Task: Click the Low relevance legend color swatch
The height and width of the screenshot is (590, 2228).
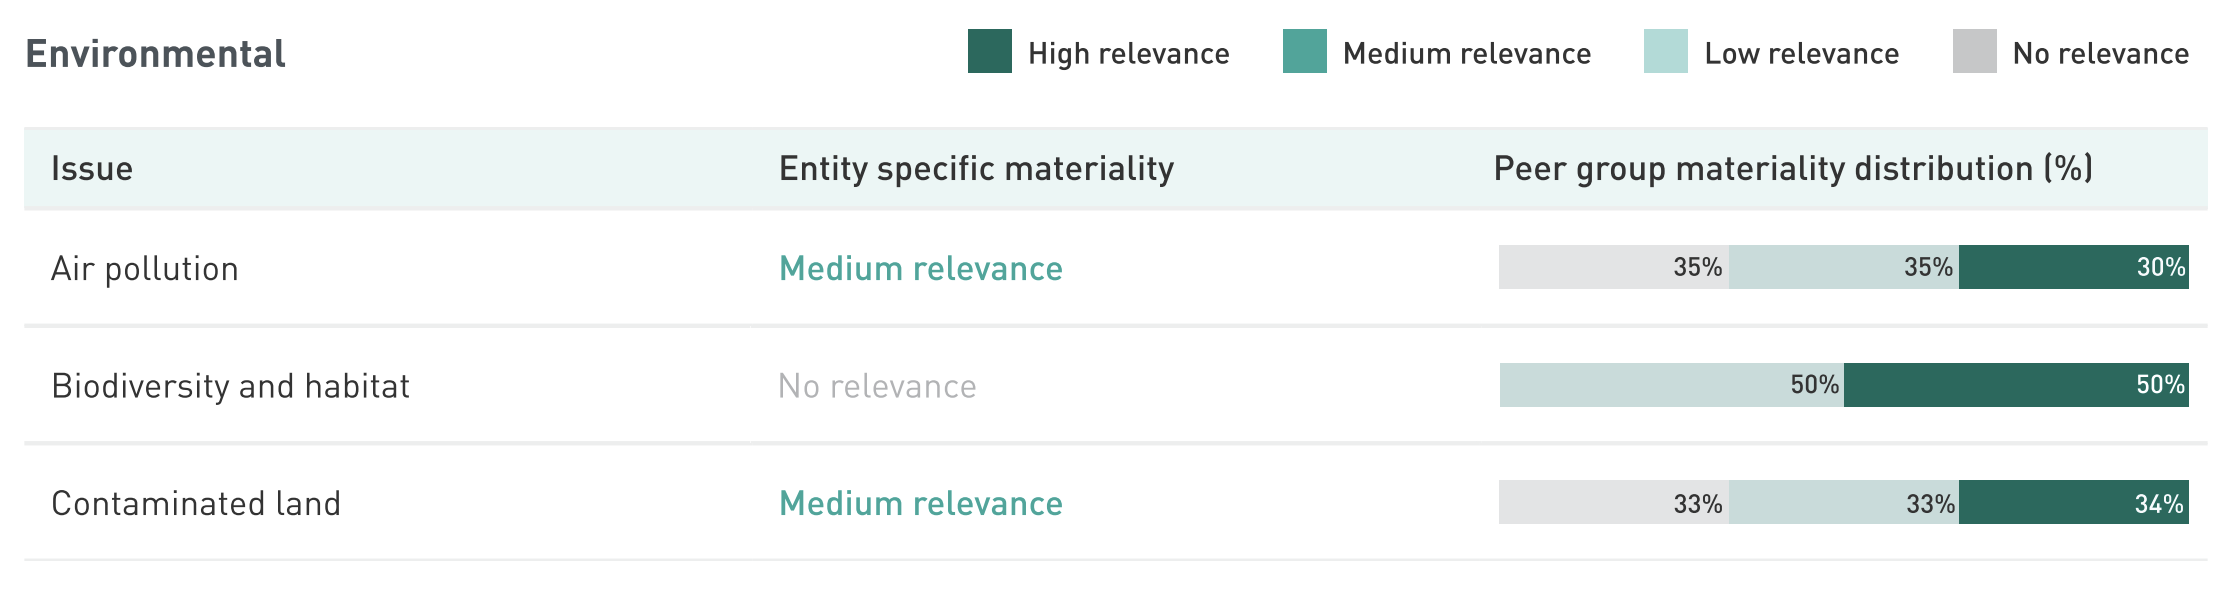Action: 1665,52
